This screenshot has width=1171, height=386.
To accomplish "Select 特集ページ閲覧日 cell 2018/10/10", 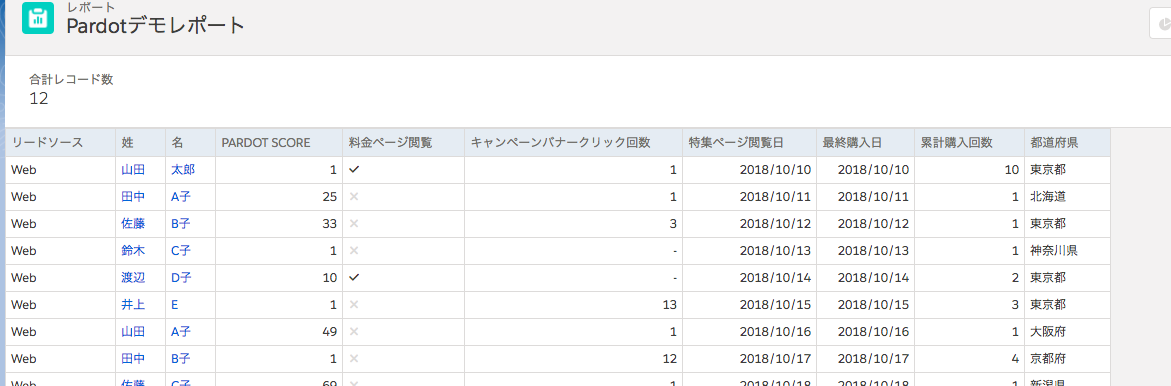I will 749,169.
